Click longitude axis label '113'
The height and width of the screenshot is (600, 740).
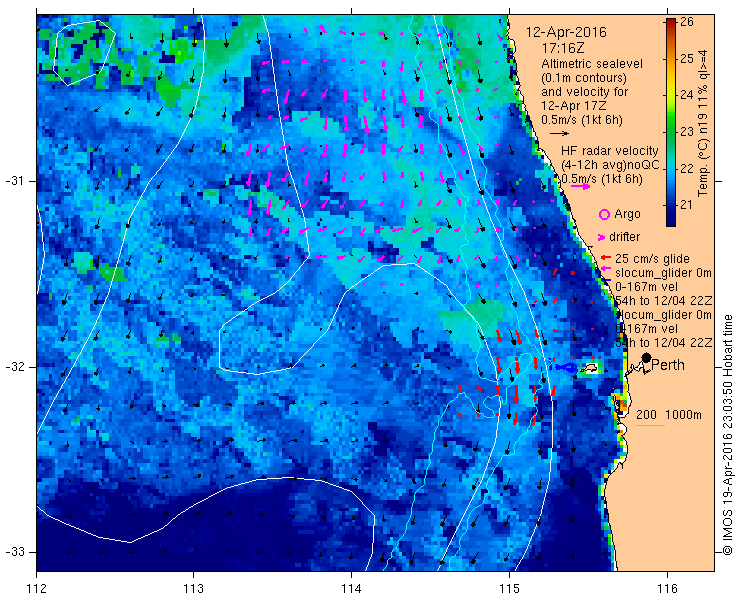(193, 589)
